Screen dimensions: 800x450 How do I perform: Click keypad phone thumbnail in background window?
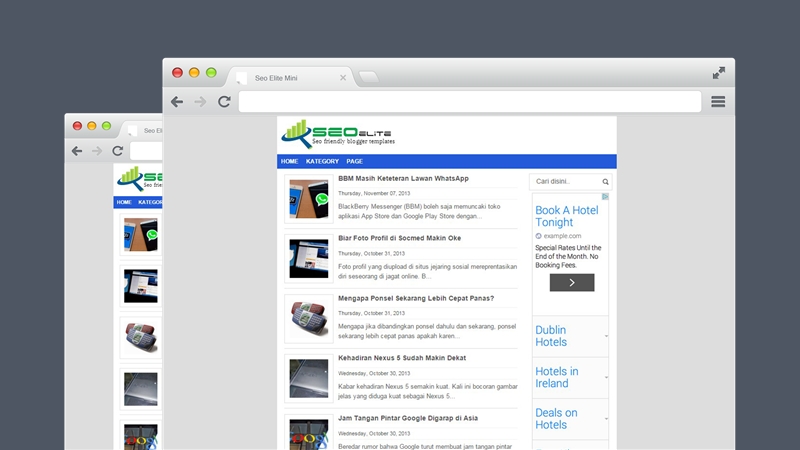click(x=141, y=338)
